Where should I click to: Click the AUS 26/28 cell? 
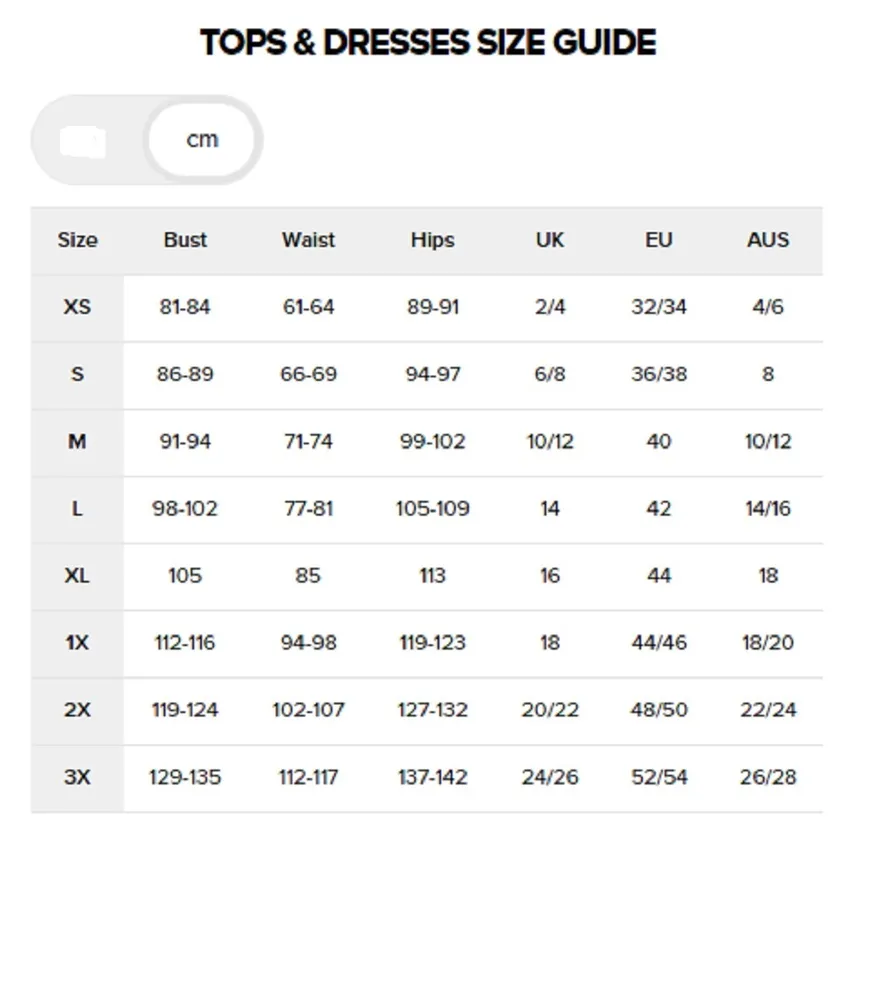coord(767,777)
